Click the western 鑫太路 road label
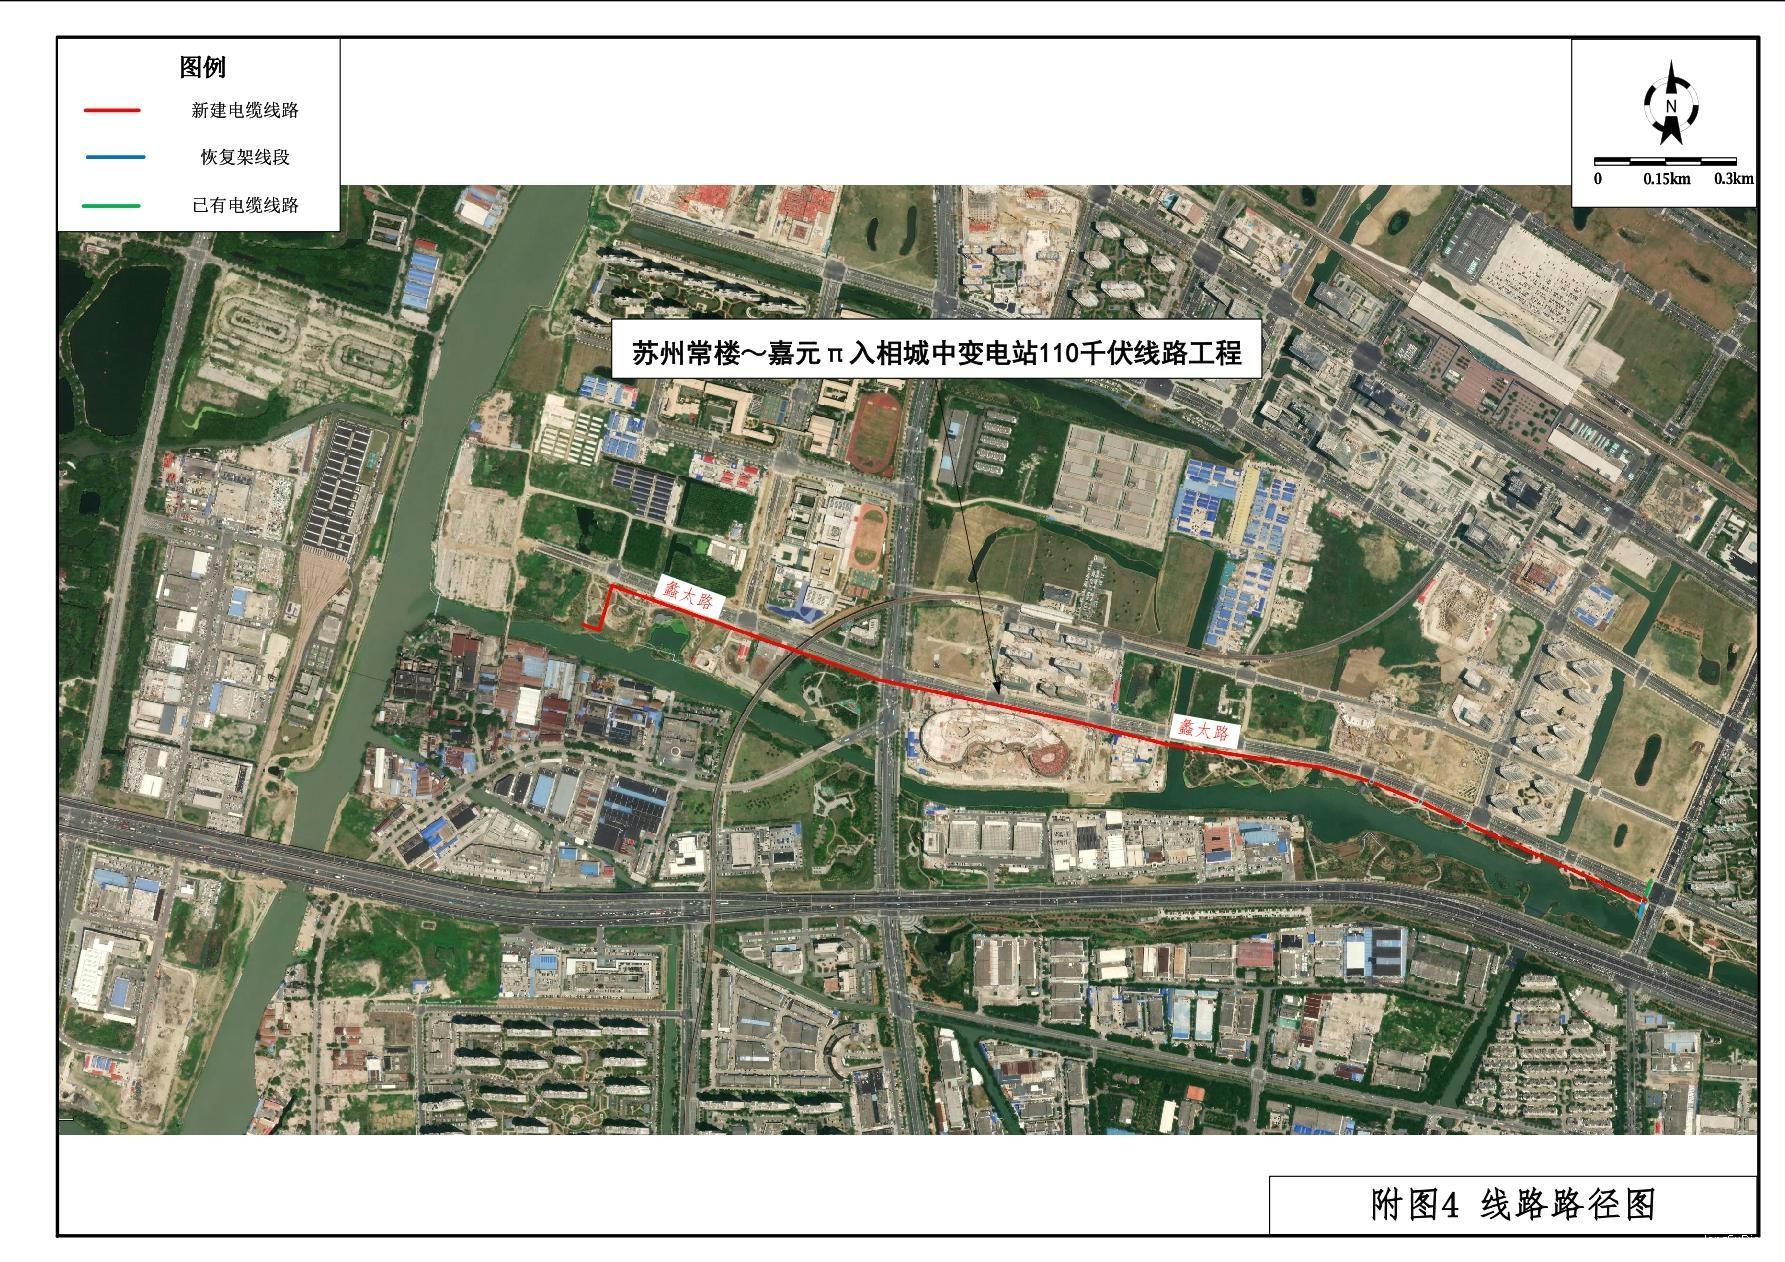 click(688, 595)
